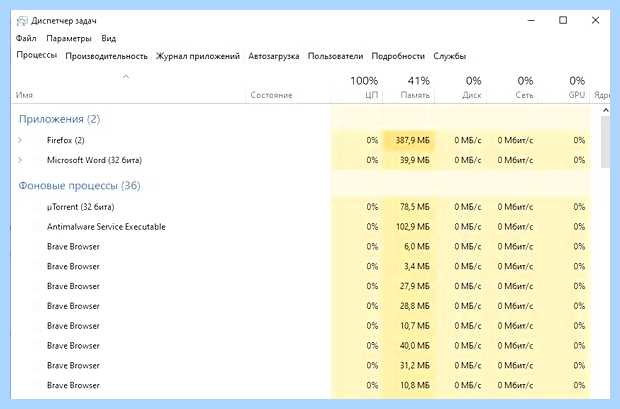This screenshot has width=620, height=409.
Task: Click the vertical scrollbar thumb
Action: (605, 142)
